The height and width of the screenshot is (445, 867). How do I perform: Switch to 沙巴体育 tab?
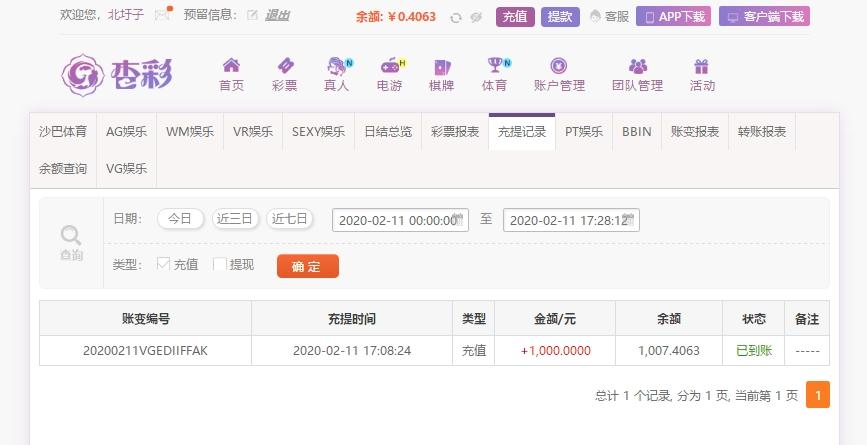pos(63,132)
